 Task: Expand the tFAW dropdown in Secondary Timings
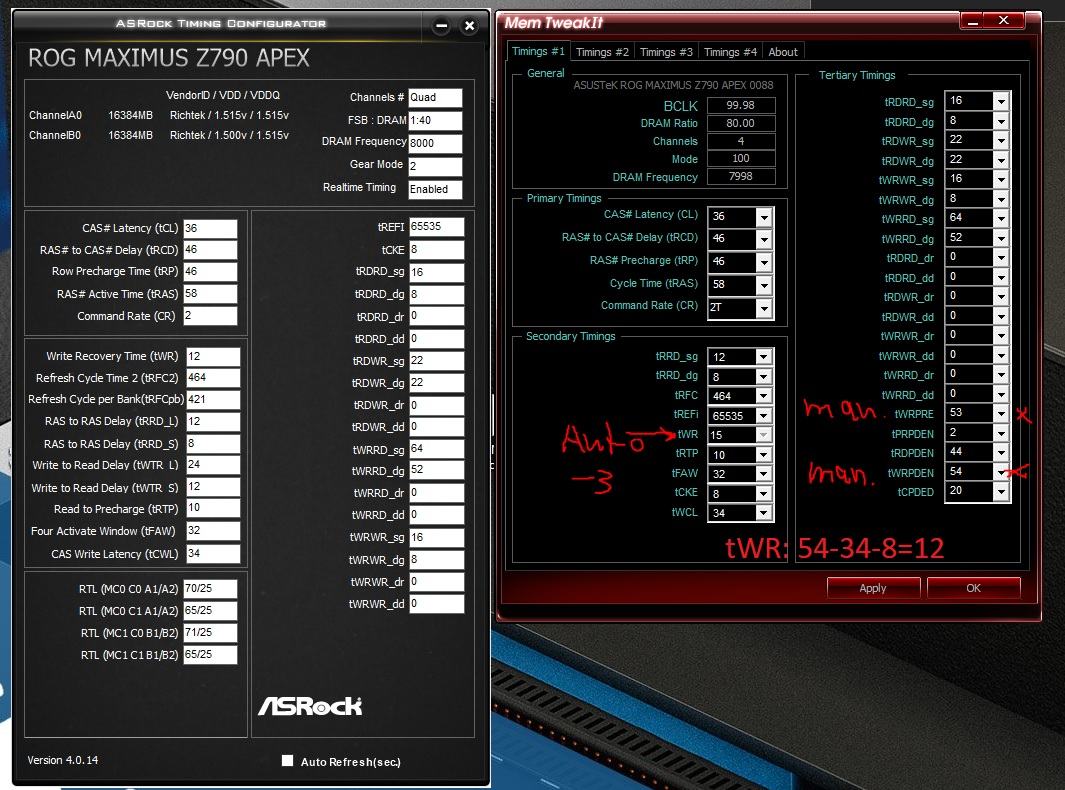tap(763, 474)
